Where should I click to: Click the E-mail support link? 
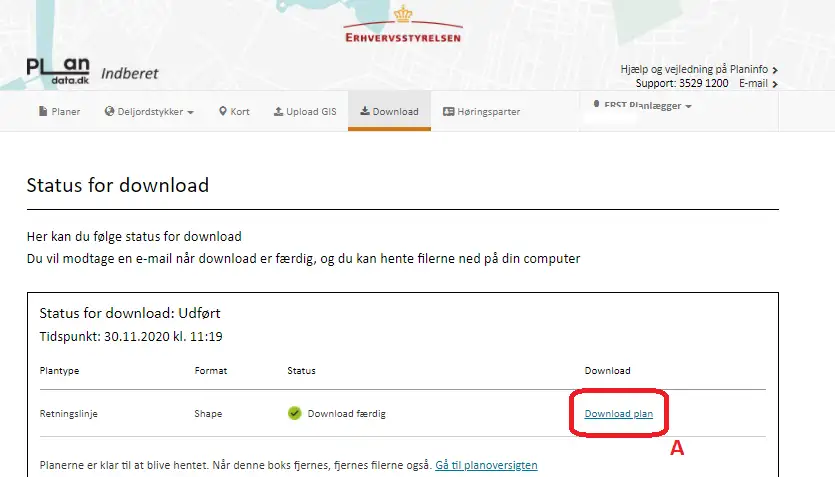click(753, 83)
